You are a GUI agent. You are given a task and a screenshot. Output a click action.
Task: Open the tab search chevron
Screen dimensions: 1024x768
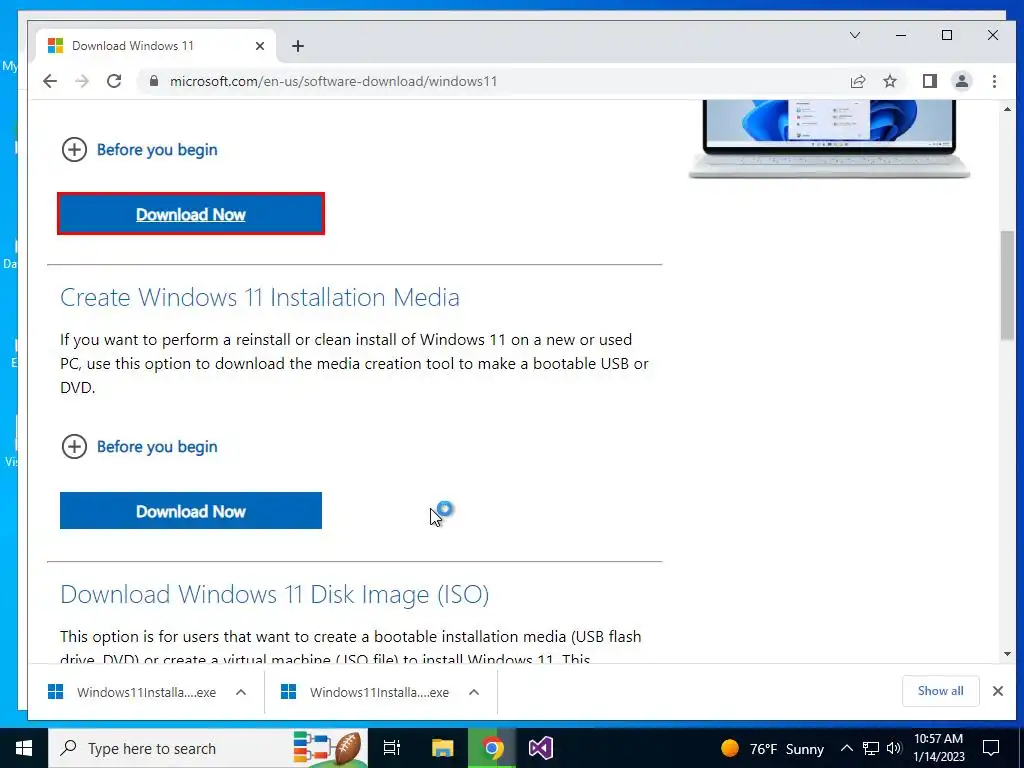[x=854, y=35]
